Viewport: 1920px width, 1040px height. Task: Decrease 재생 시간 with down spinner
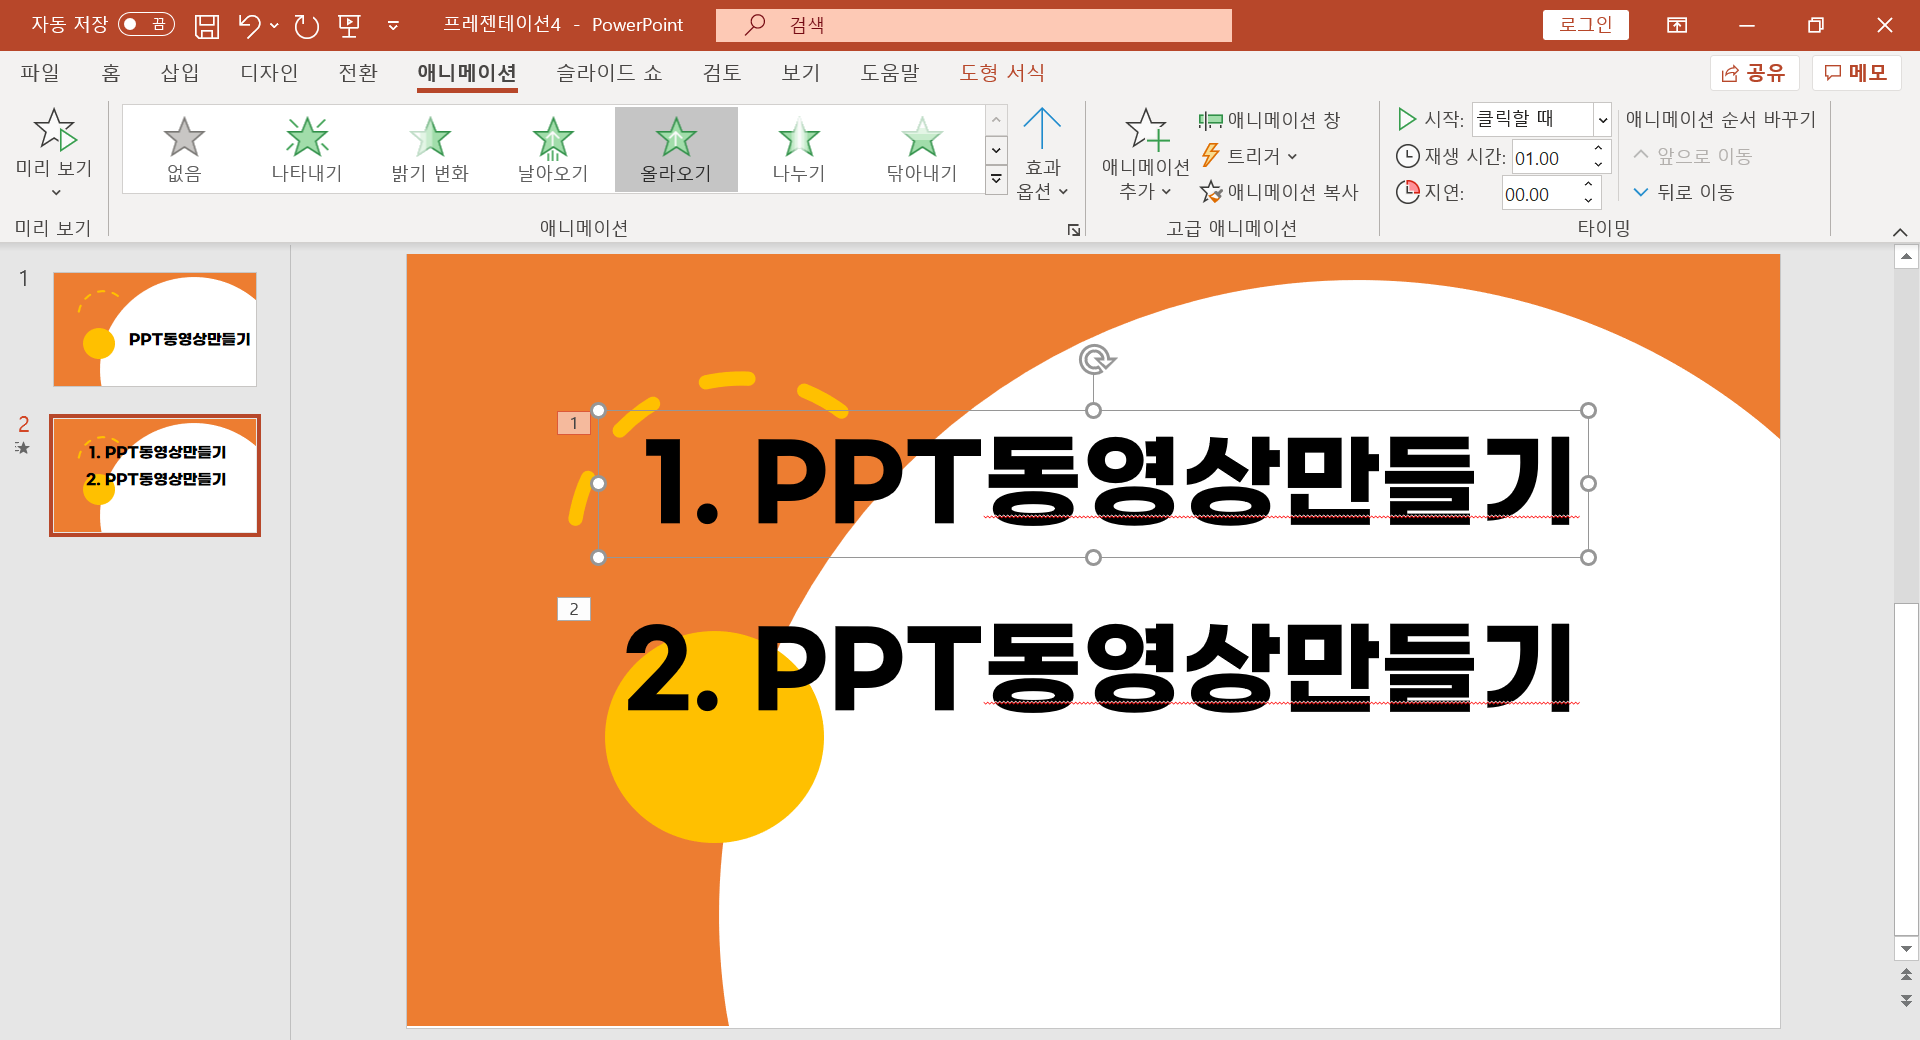tap(1599, 166)
